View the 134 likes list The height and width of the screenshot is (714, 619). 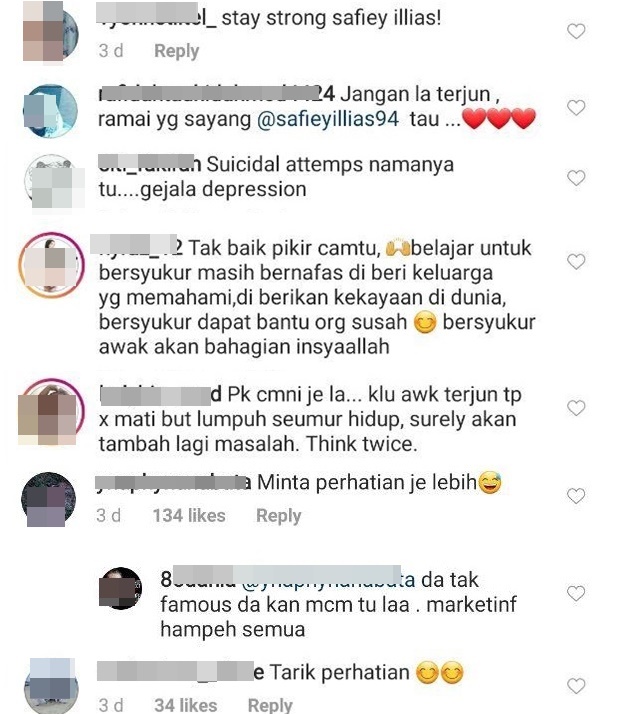189,515
